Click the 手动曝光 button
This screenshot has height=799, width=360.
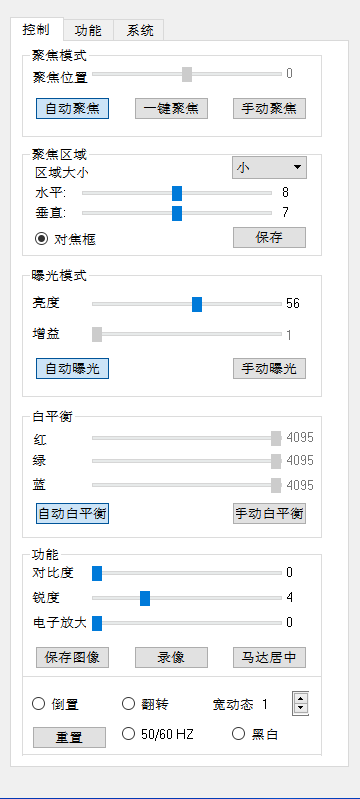pyautogui.click(x=269, y=368)
